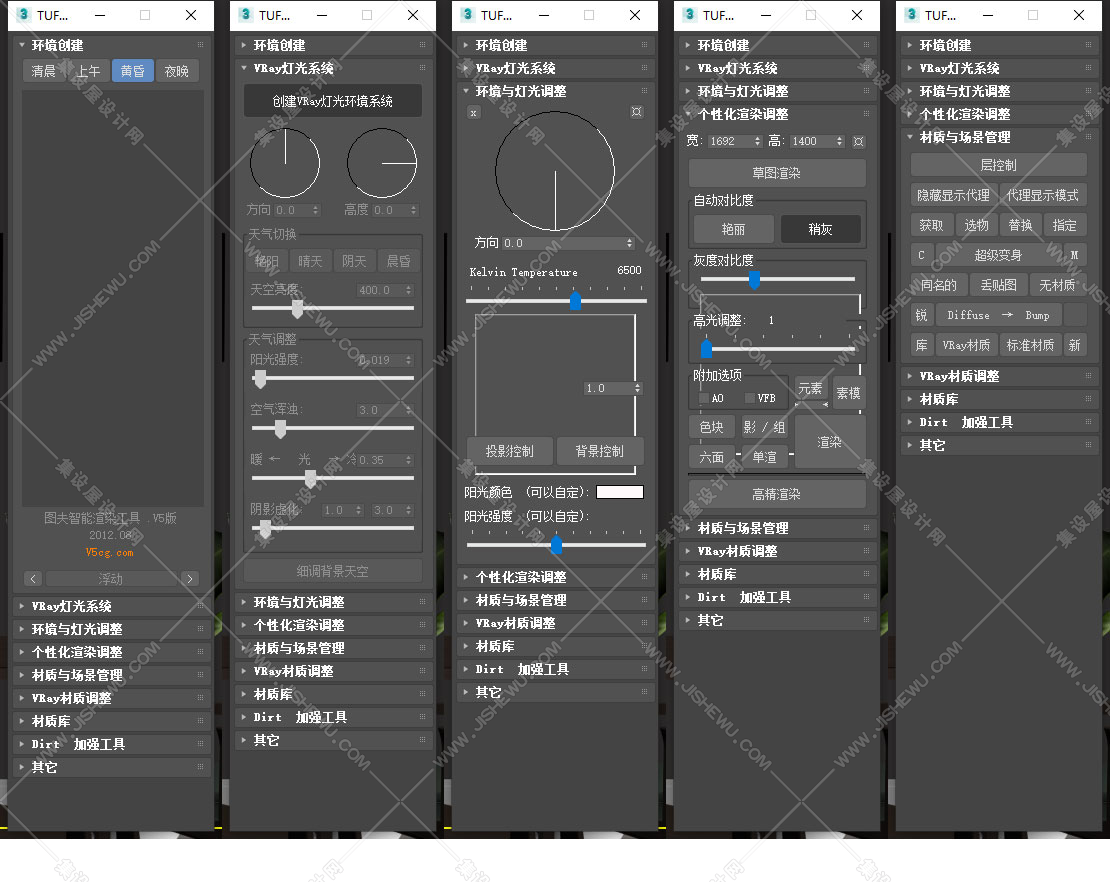Click the 高精渲染 button
The image size is (1110, 882).
click(777, 494)
